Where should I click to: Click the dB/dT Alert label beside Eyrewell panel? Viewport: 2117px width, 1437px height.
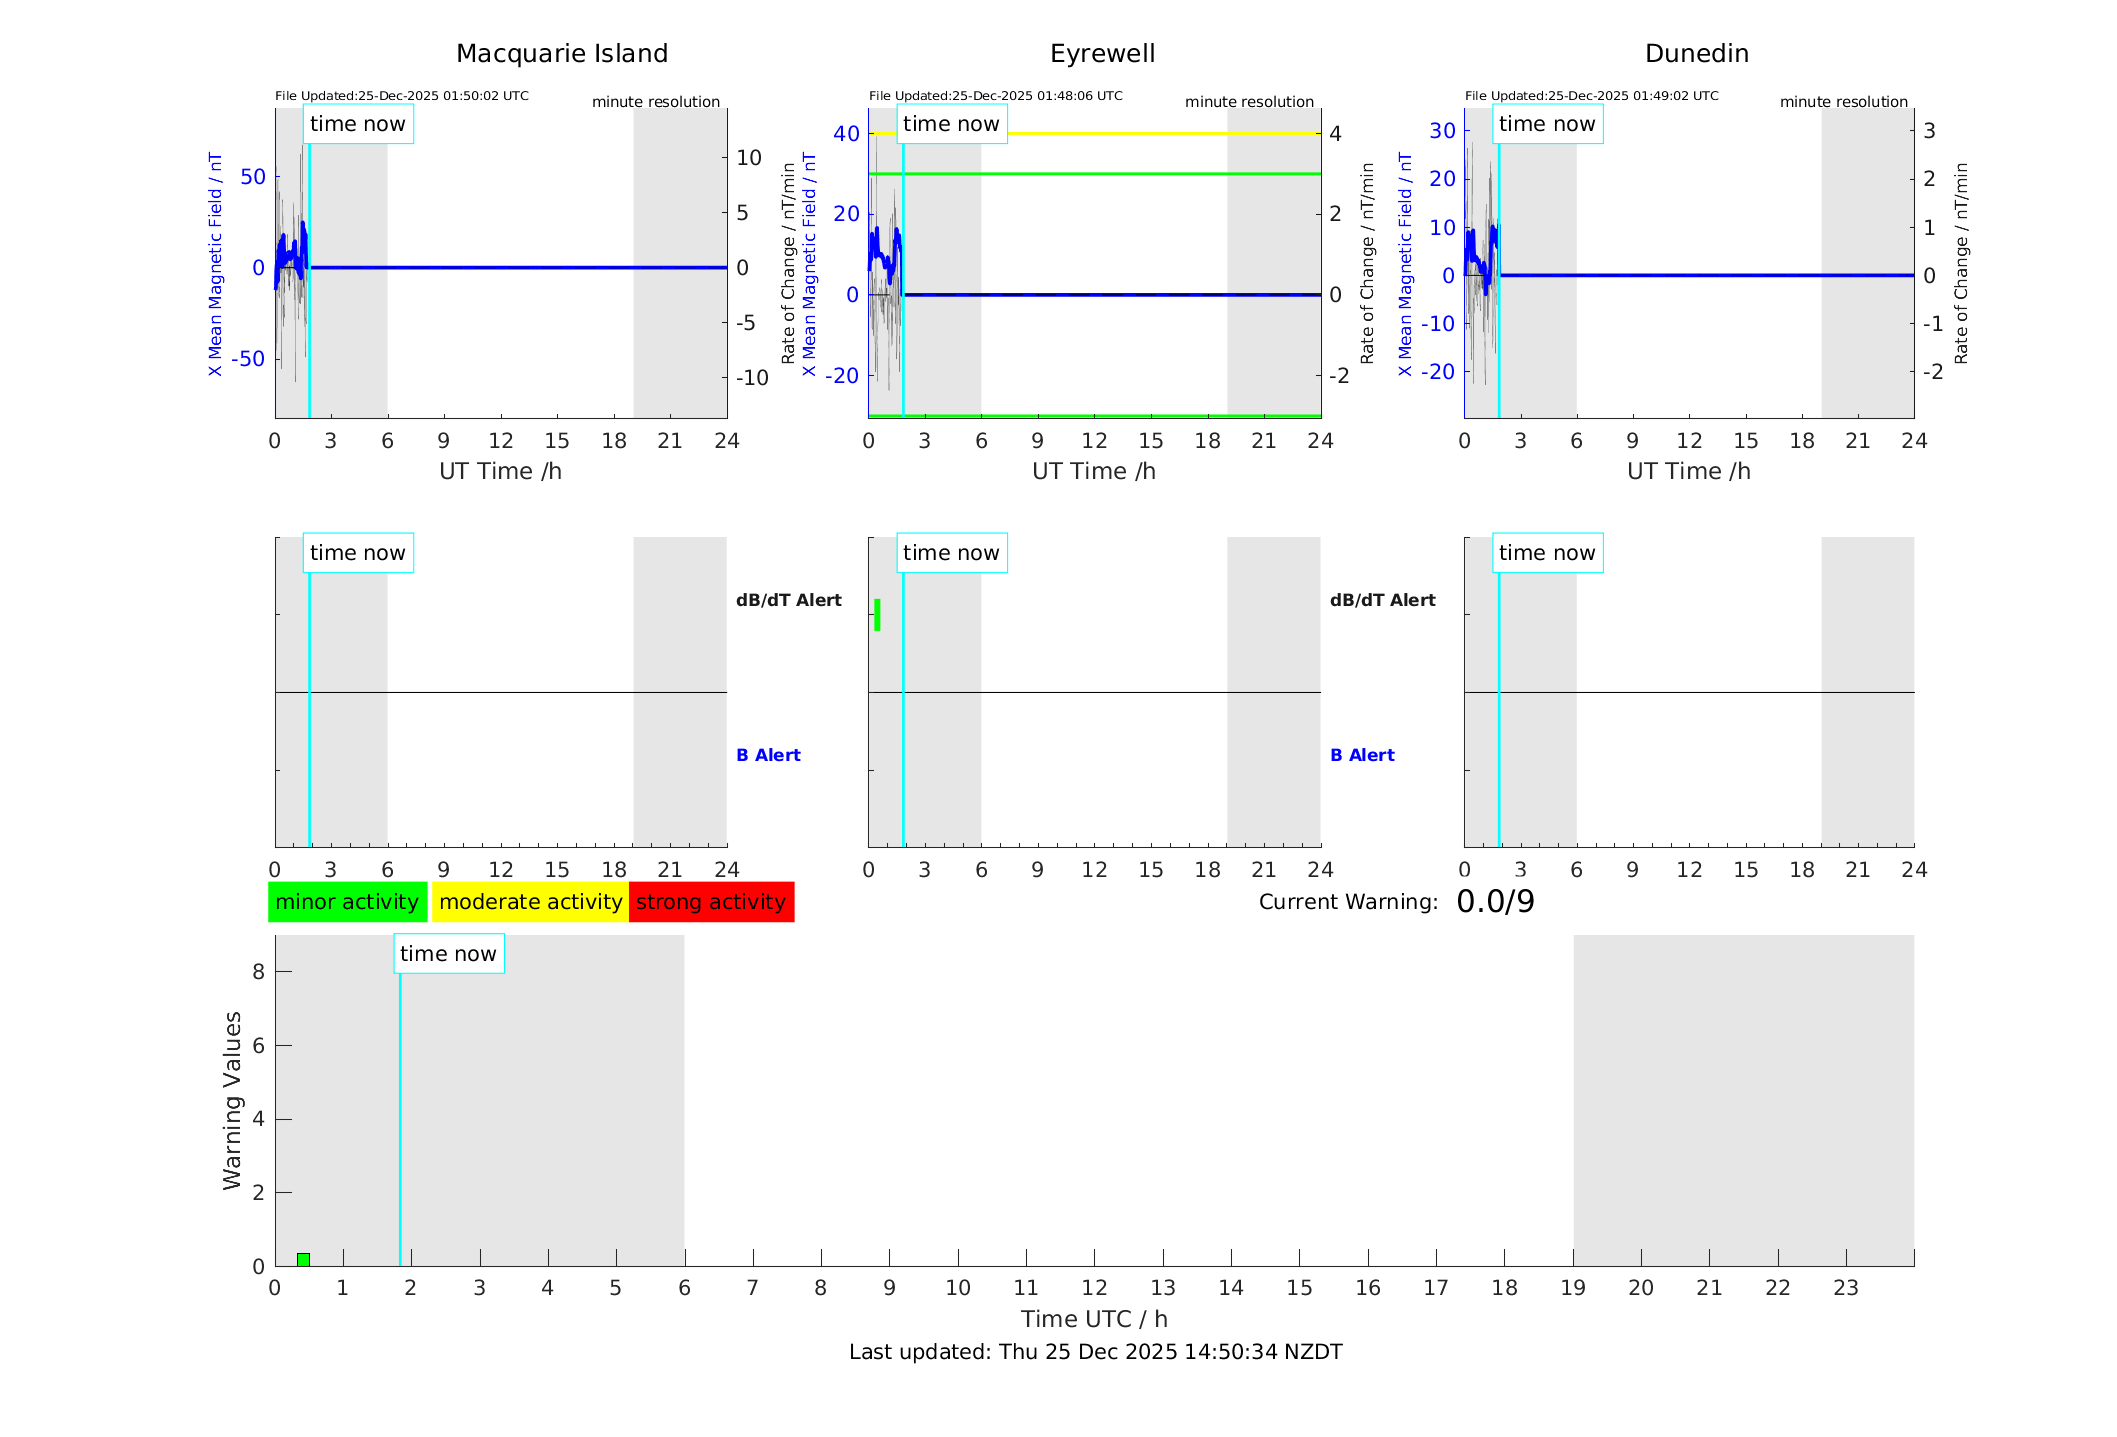(1382, 600)
